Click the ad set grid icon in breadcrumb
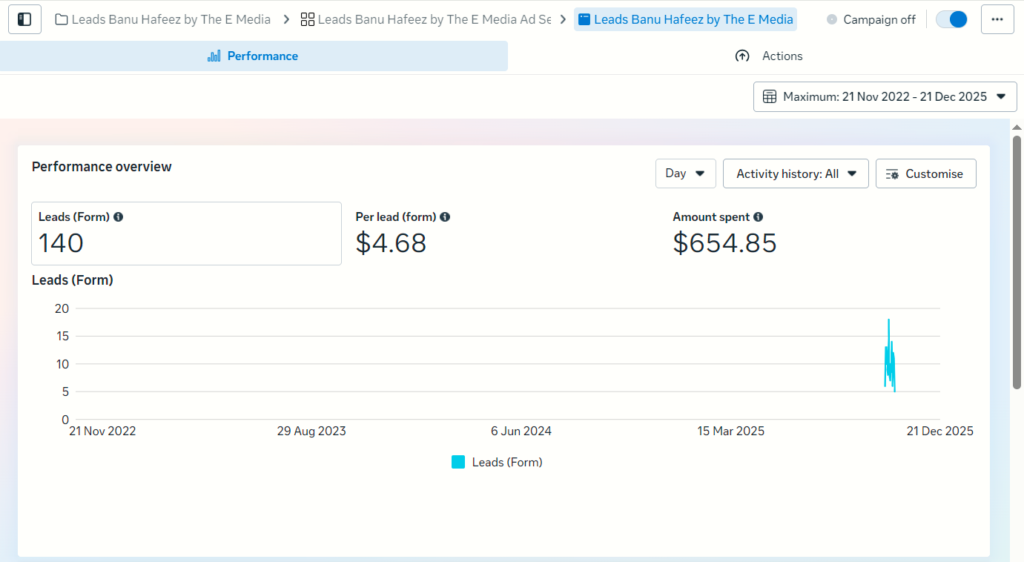The width and height of the screenshot is (1024, 562). tap(308, 20)
